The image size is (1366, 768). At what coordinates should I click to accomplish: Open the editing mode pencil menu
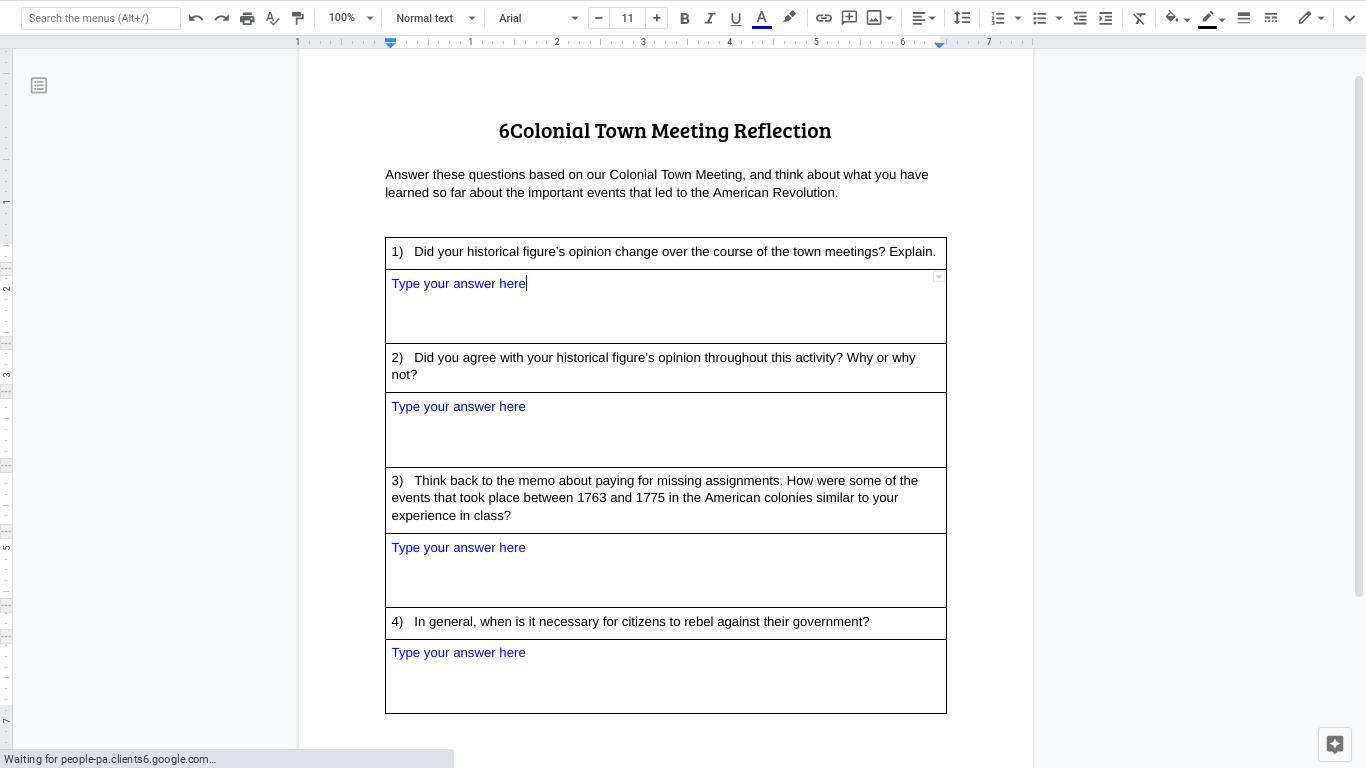(1310, 18)
